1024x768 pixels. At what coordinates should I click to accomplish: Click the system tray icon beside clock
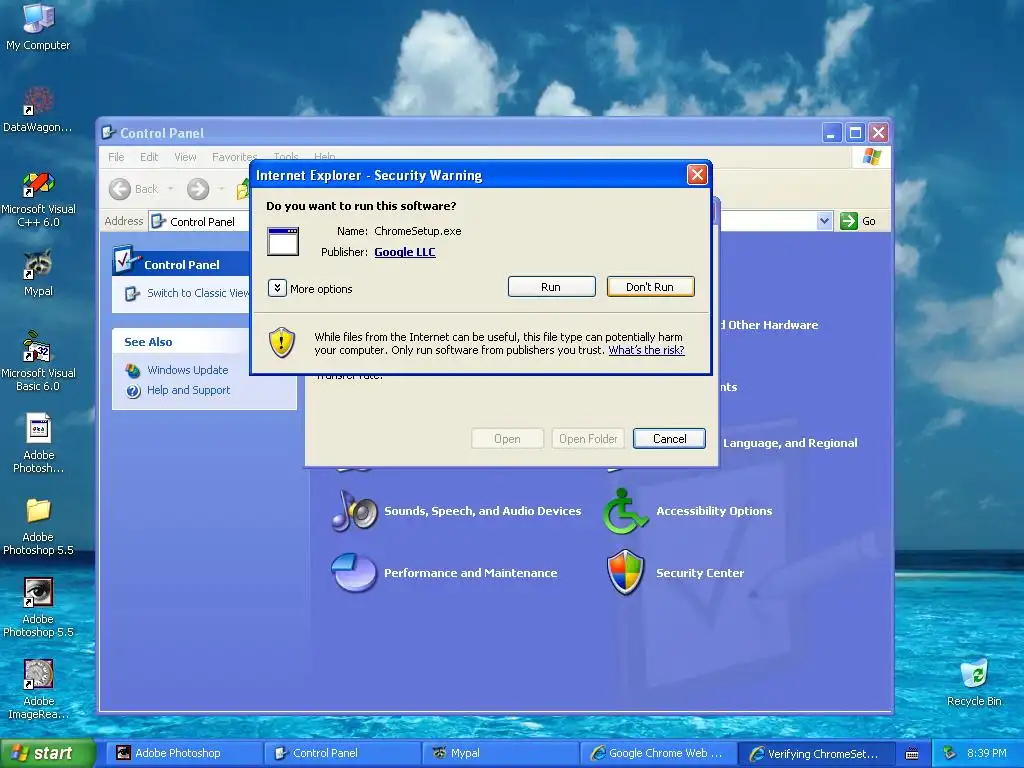point(949,753)
